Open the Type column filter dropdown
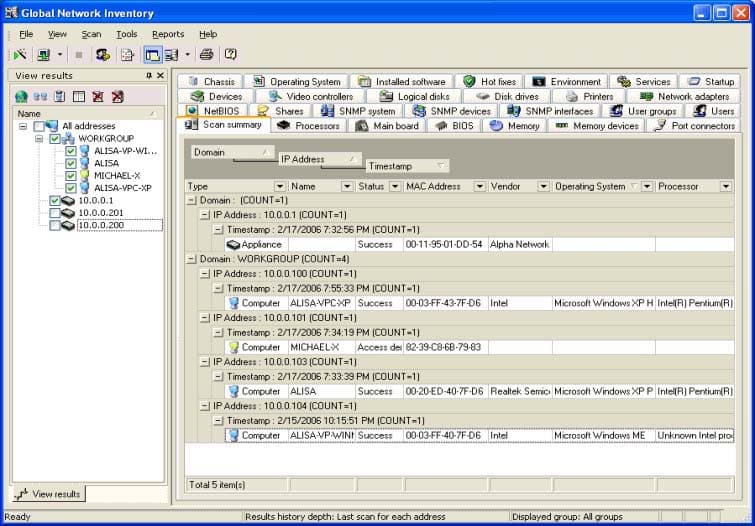The image size is (755, 526). [x=280, y=186]
